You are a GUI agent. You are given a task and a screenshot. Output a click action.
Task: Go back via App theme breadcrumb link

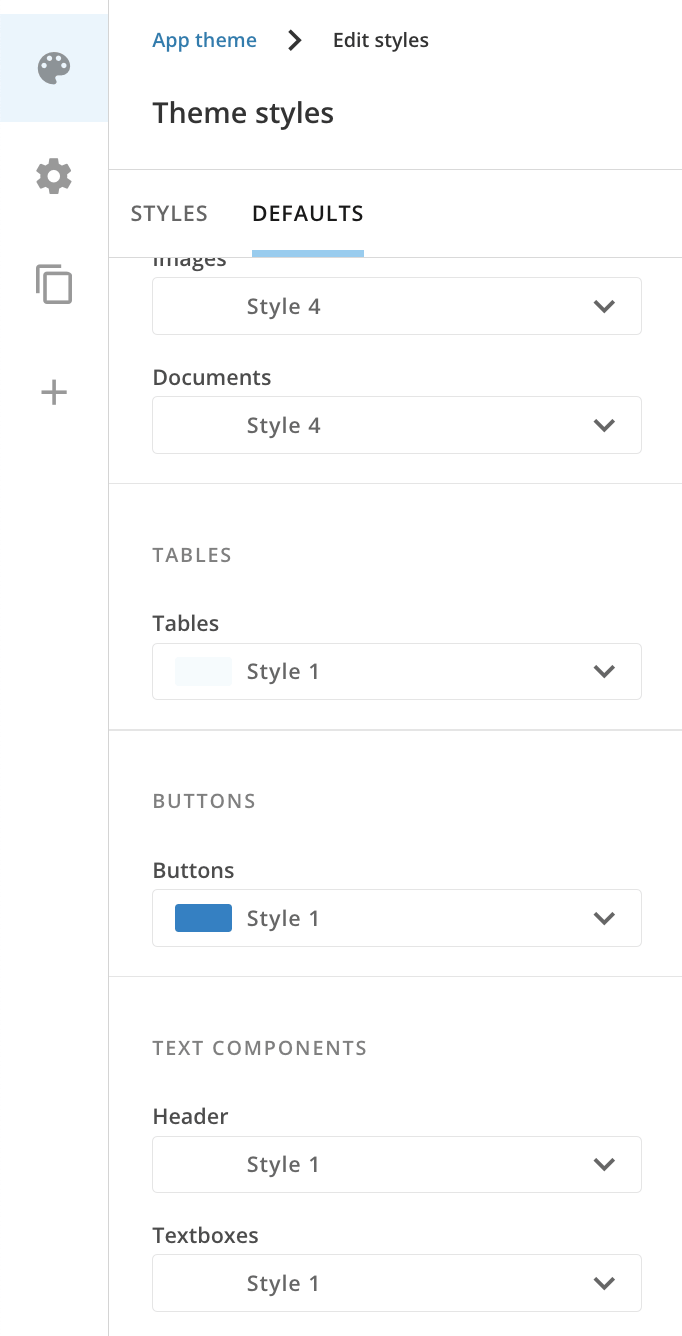coord(204,41)
